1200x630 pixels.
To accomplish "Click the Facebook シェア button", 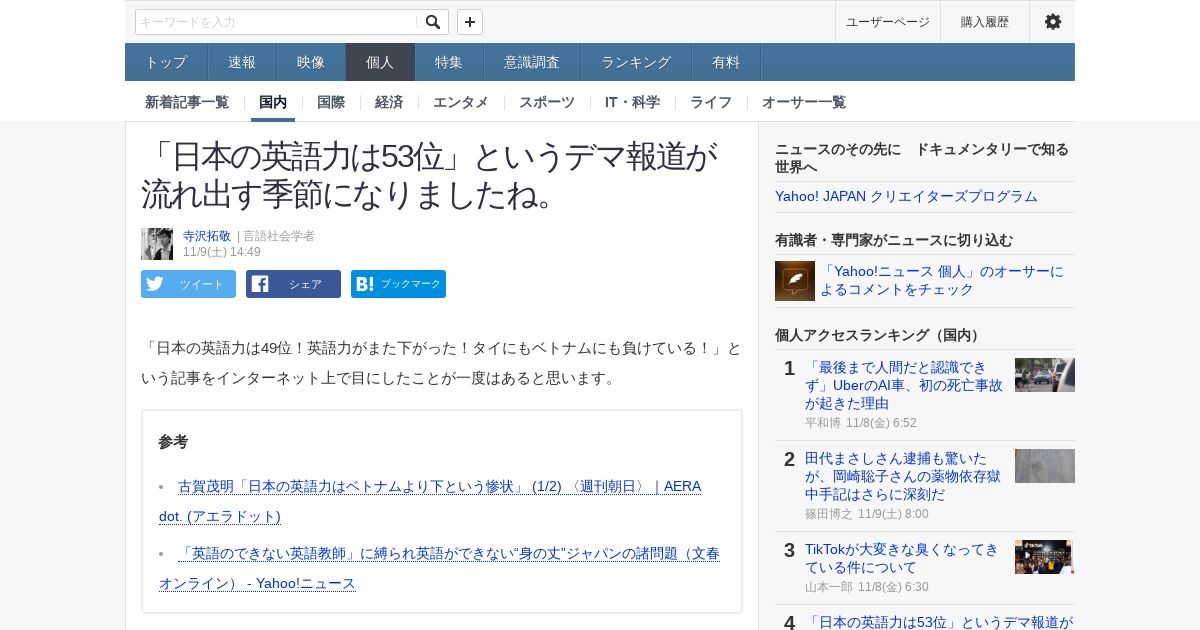I will click(x=293, y=284).
